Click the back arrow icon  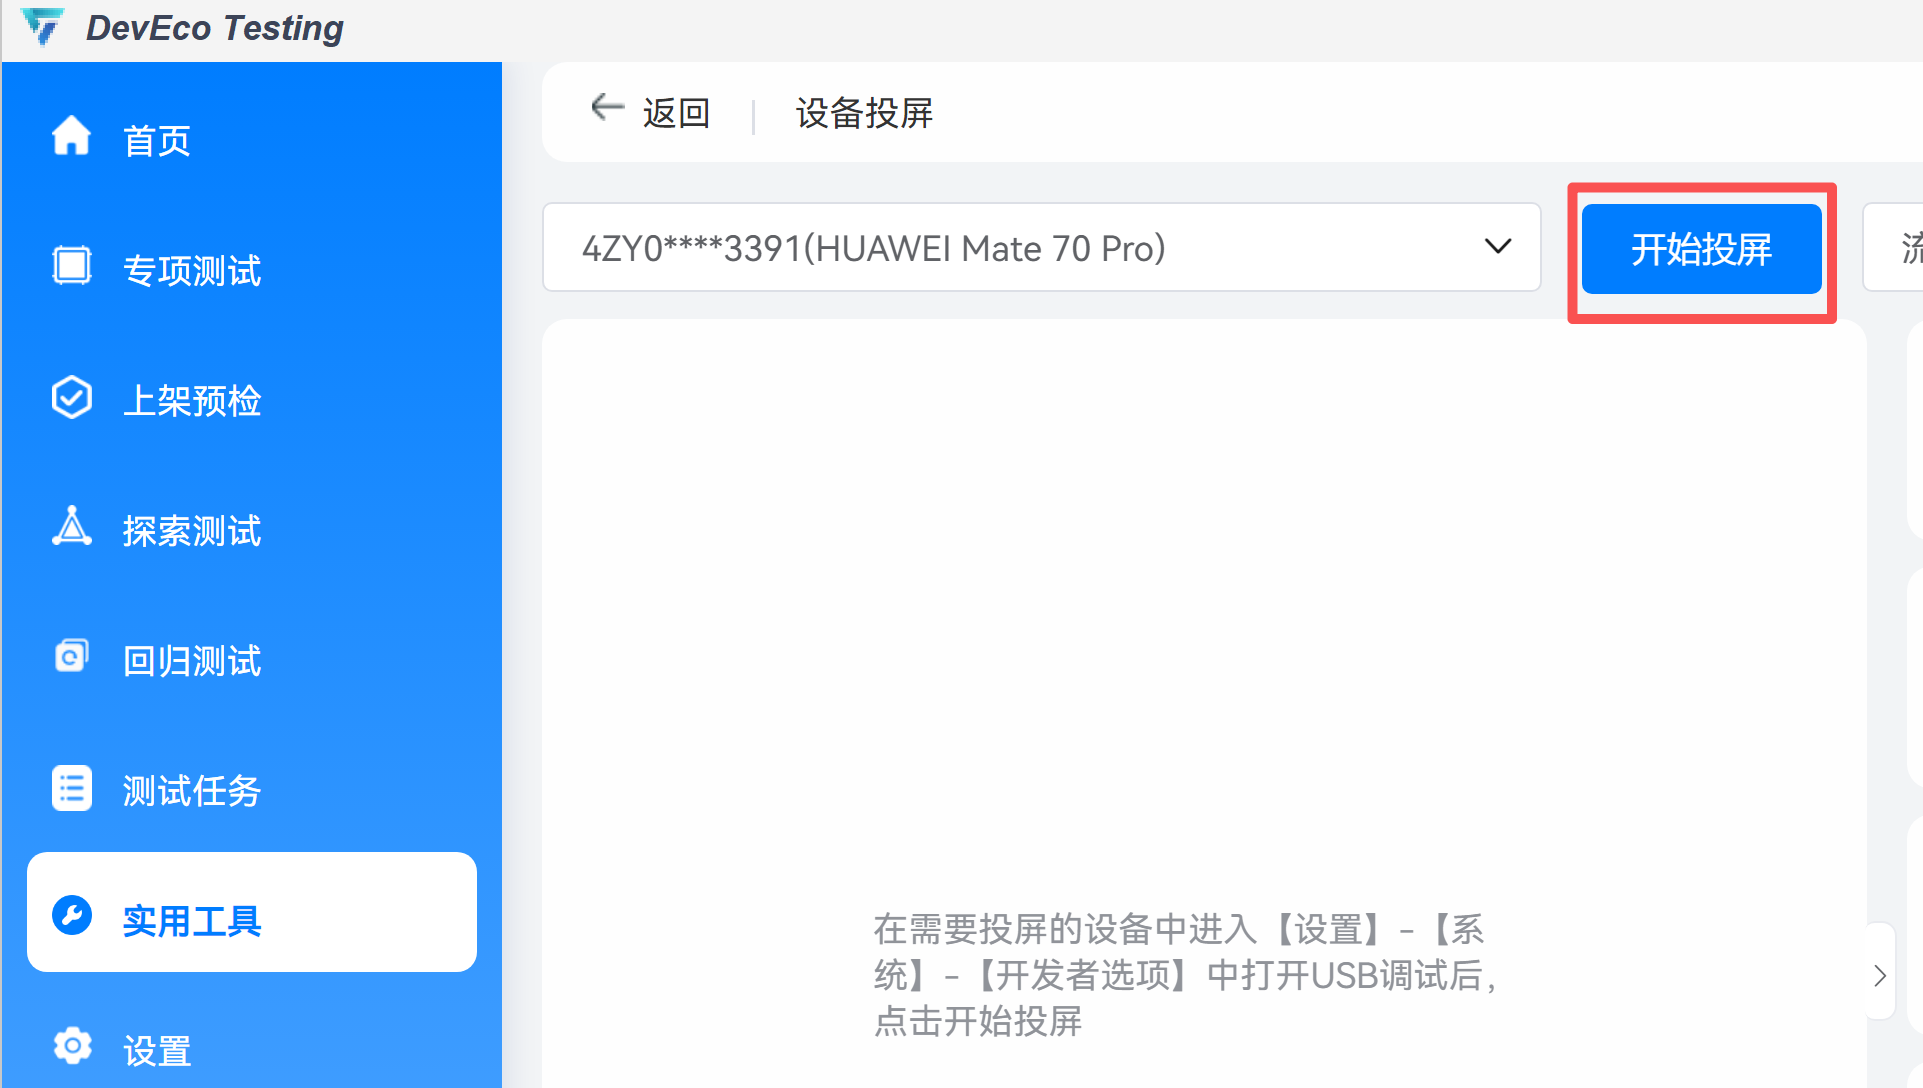[x=607, y=107]
